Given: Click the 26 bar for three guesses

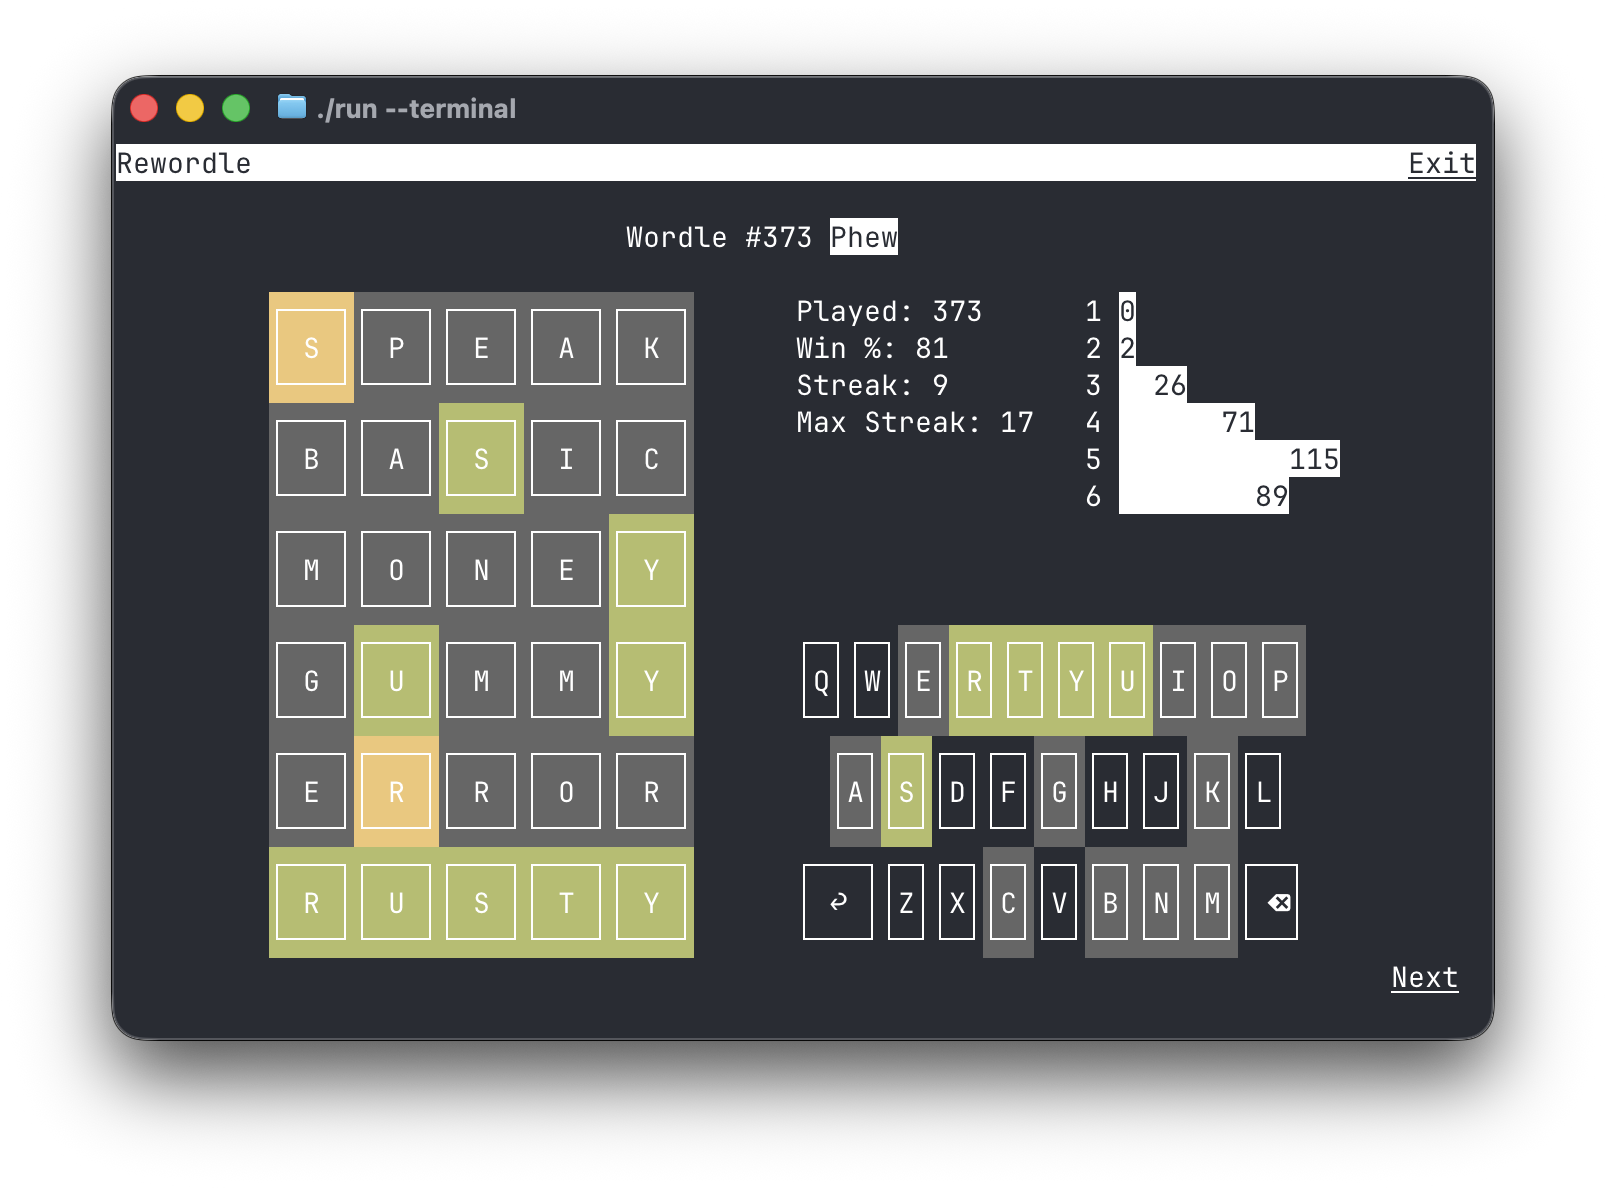Looking at the screenshot, I should click(1153, 385).
